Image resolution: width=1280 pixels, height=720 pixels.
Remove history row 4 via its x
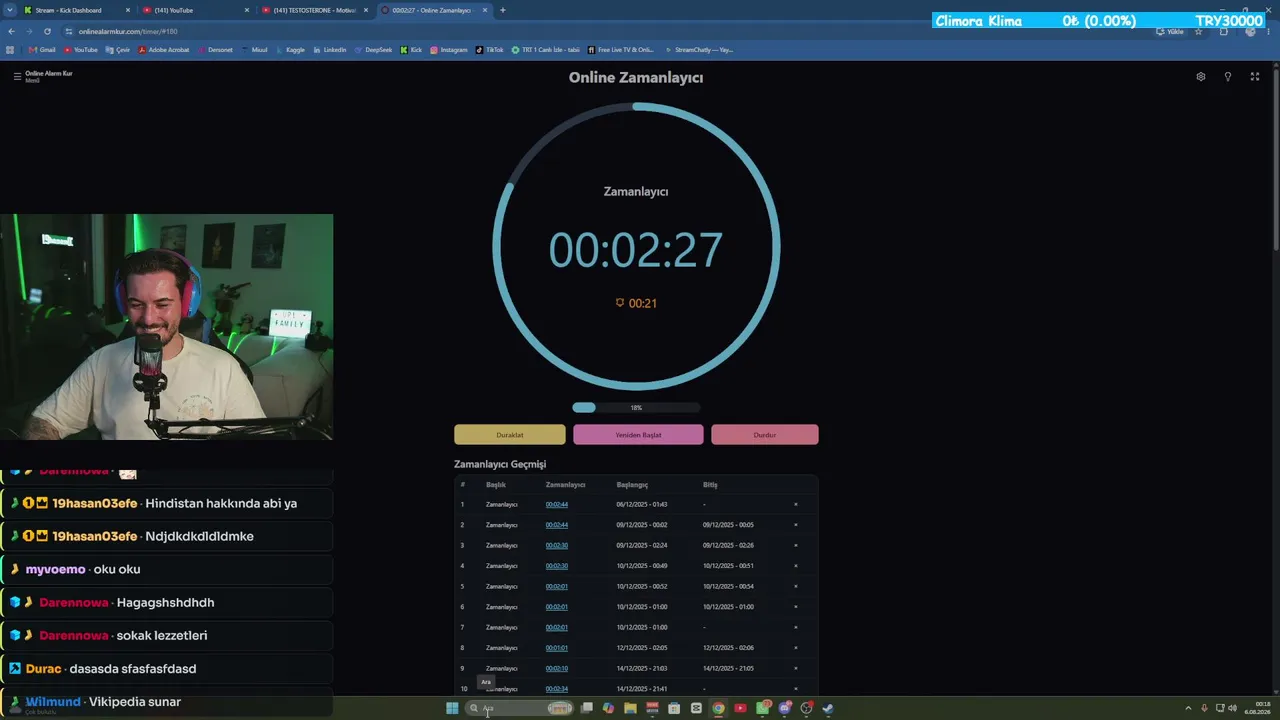coord(796,566)
